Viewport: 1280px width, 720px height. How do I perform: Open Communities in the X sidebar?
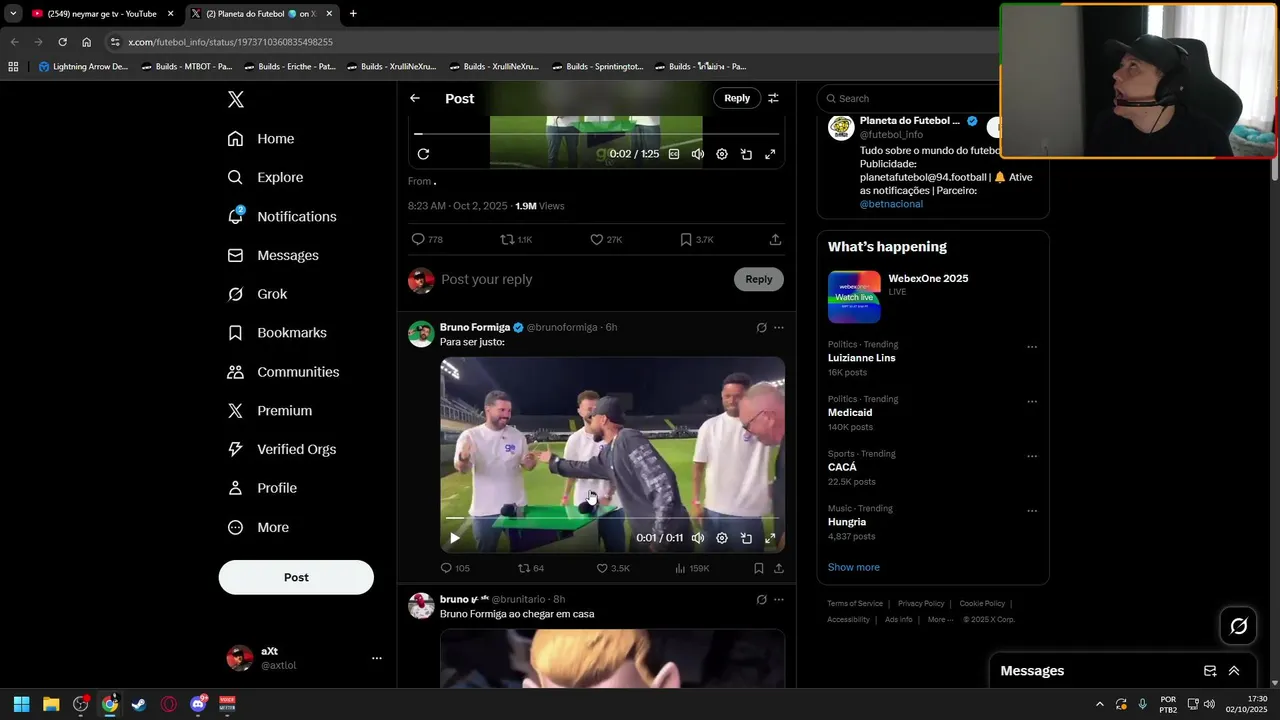click(283, 372)
